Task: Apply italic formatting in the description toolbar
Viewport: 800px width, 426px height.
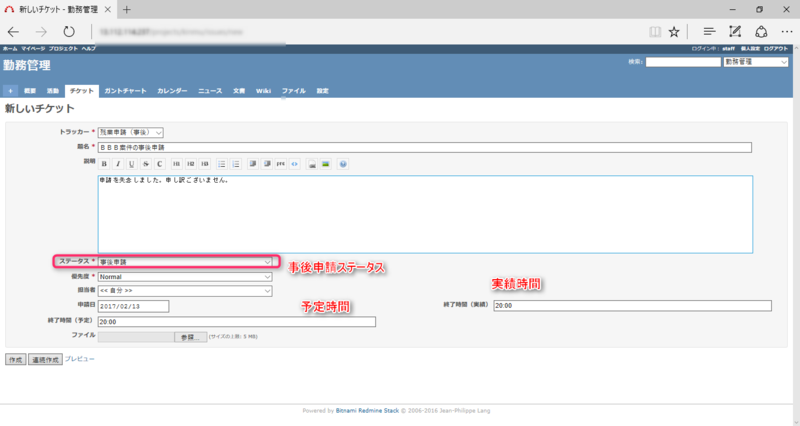Action: pos(118,164)
